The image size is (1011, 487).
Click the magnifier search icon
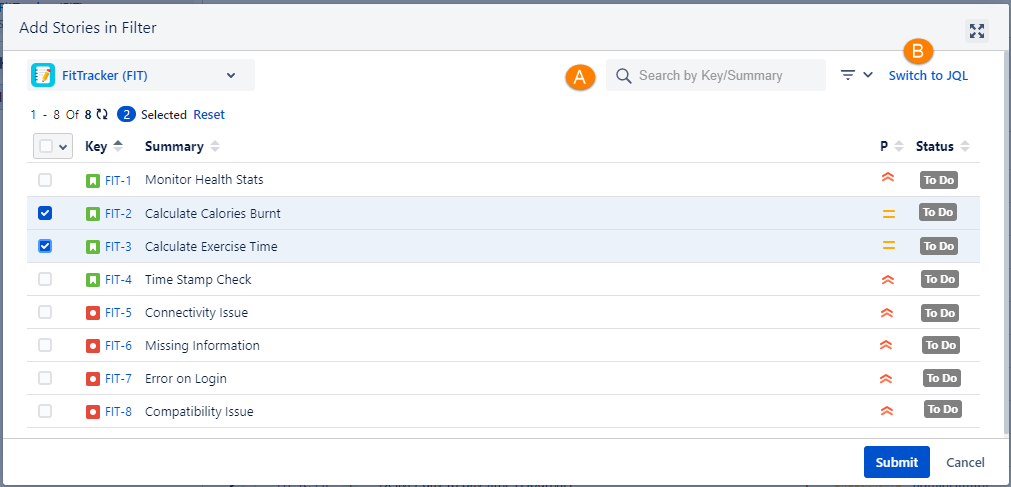(623, 75)
